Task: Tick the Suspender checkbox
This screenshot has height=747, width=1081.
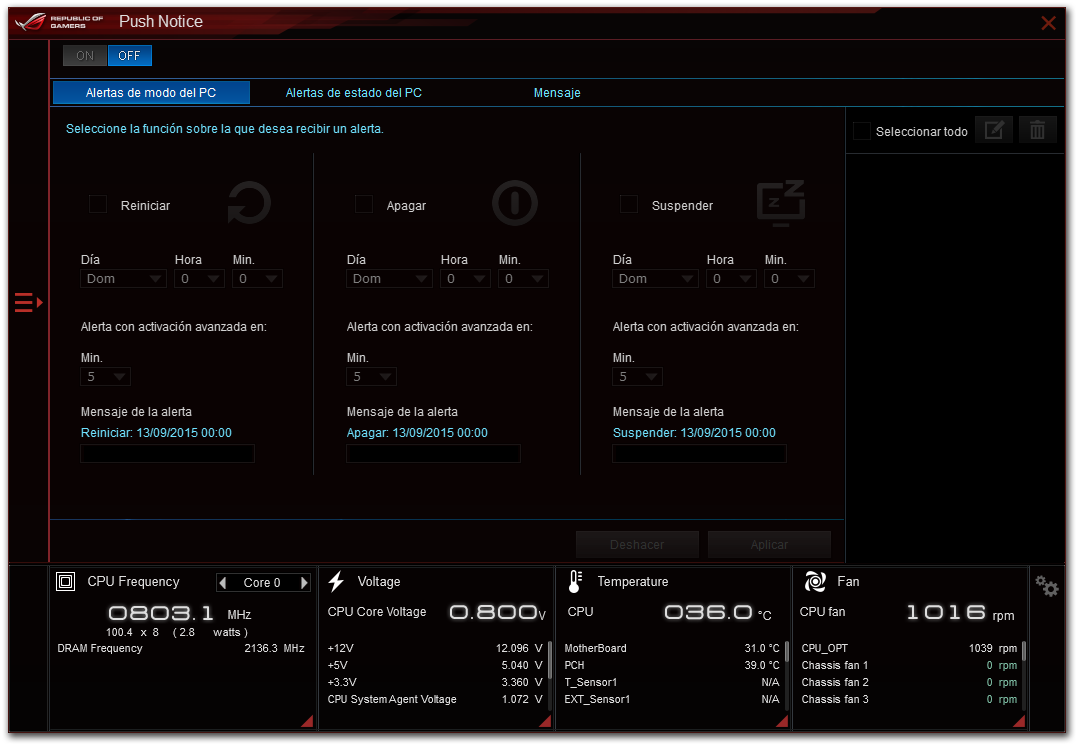Action: pos(629,204)
